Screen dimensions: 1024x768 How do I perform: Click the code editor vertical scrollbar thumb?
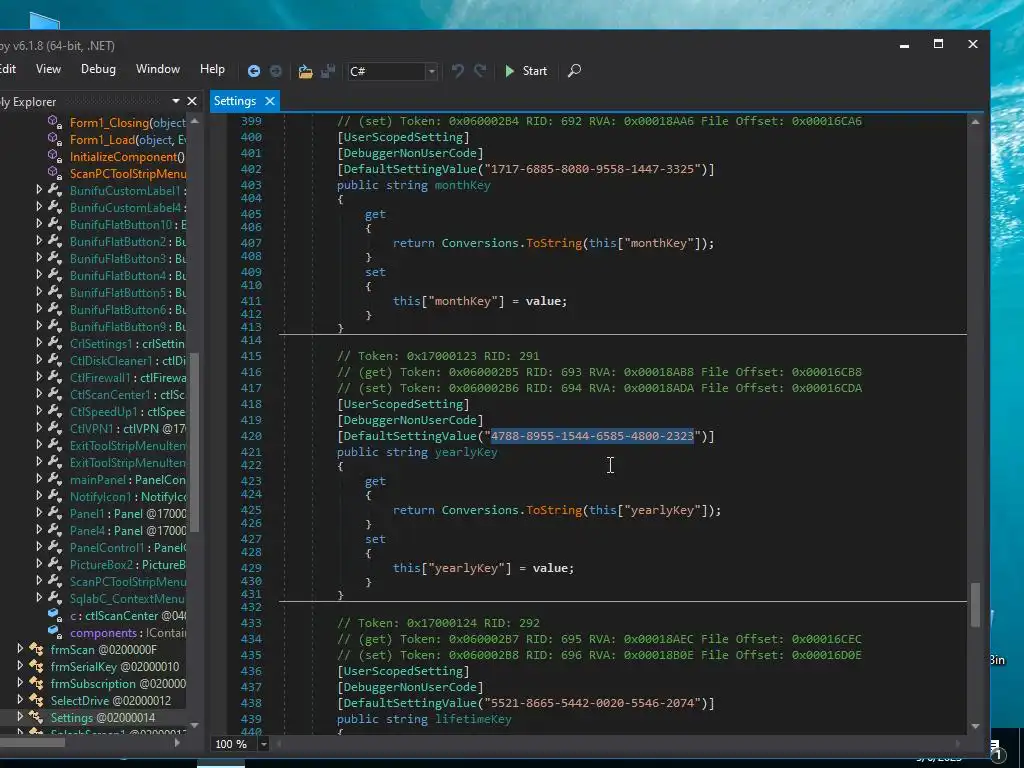click(x=975, y=605)
